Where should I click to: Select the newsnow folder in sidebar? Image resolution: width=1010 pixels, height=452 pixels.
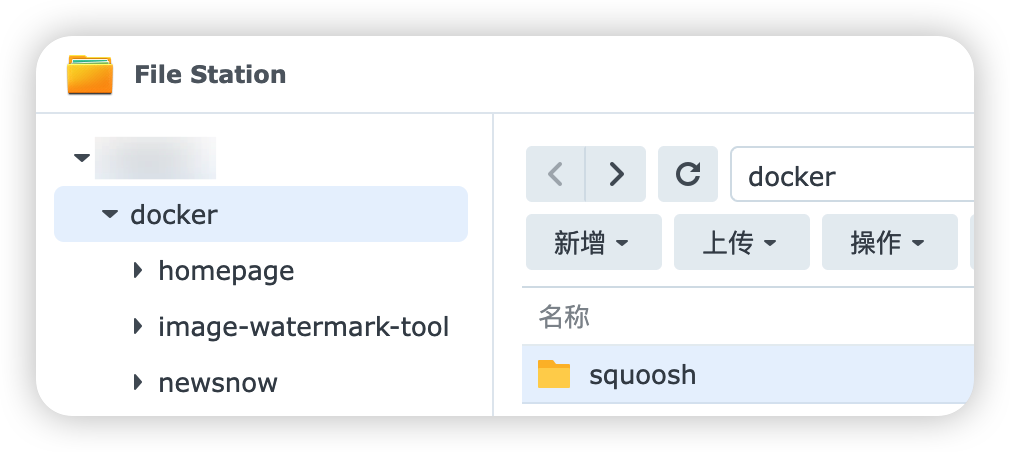(x=218, y=382)
